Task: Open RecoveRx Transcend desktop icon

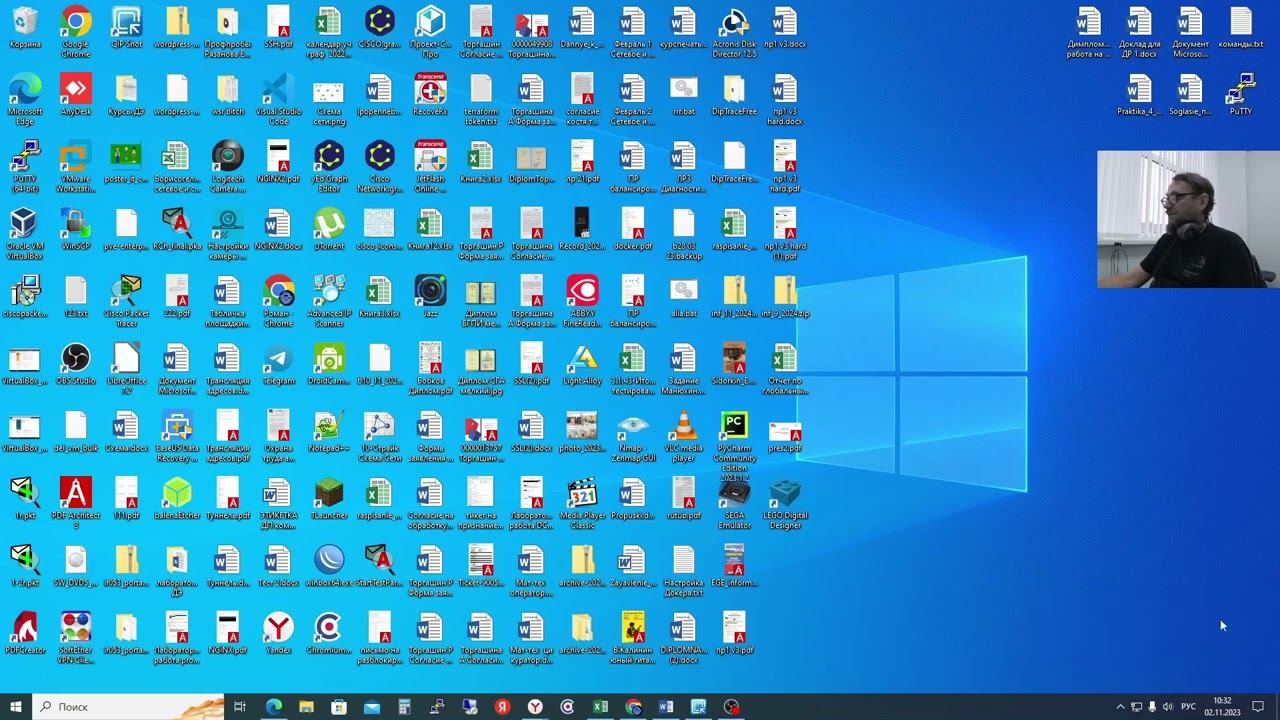Action: click(430, 95)
